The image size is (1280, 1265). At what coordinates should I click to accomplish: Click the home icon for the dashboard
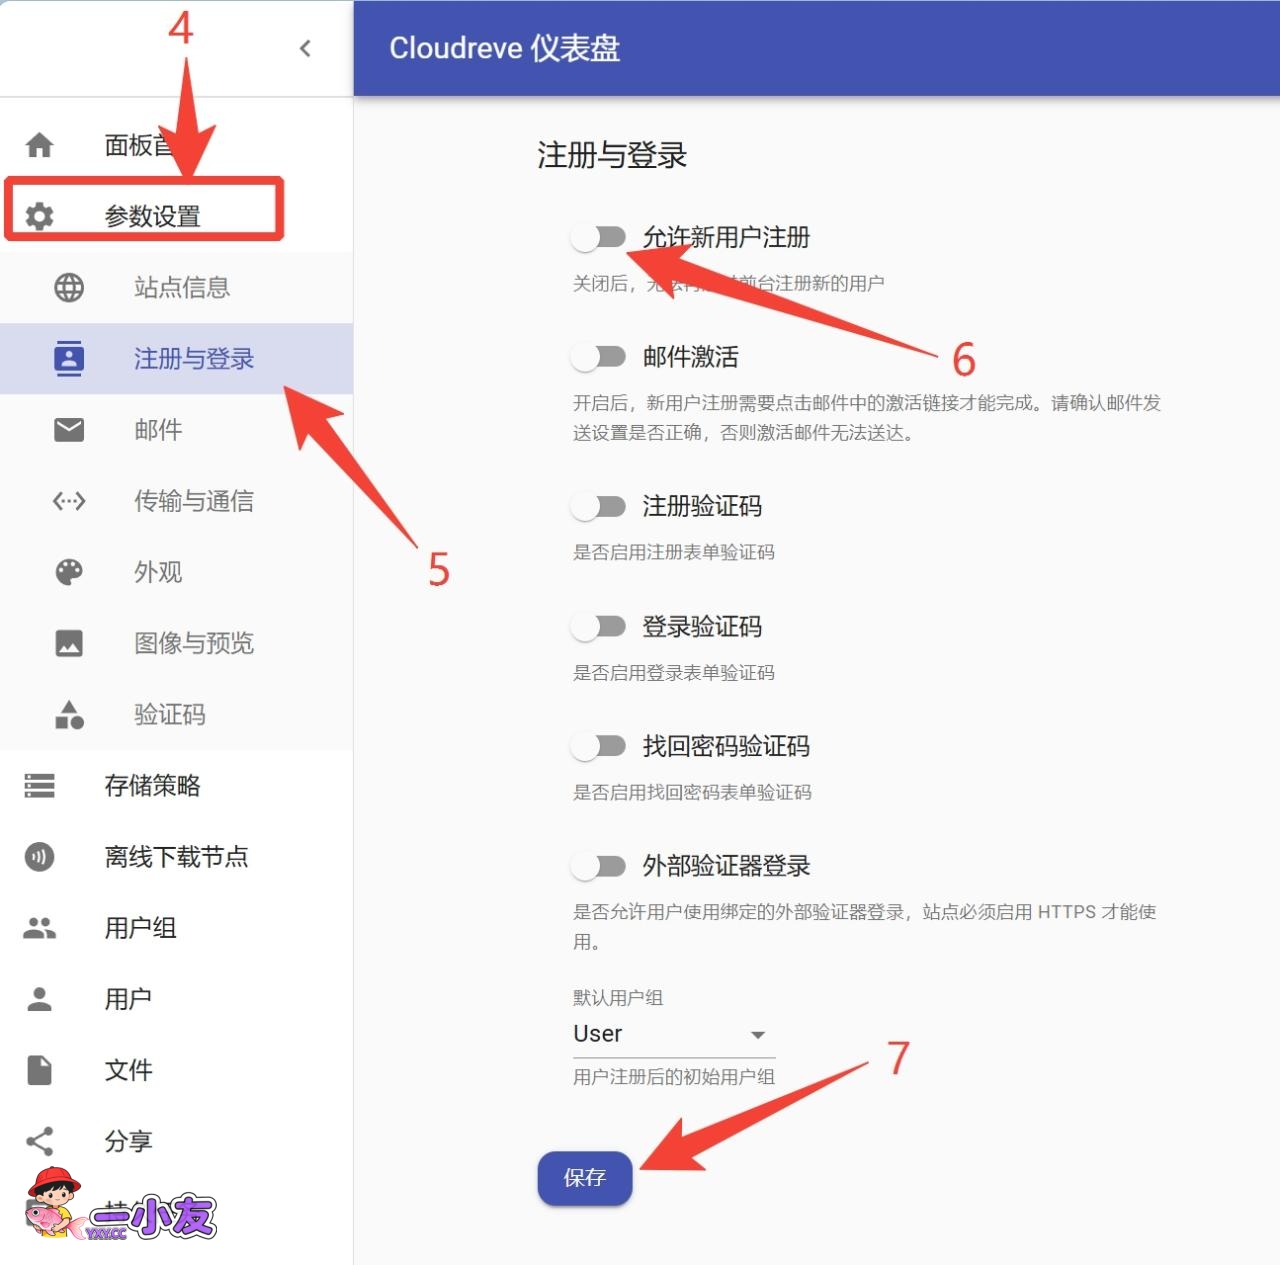pyautogui.click(x=39, y=145)
